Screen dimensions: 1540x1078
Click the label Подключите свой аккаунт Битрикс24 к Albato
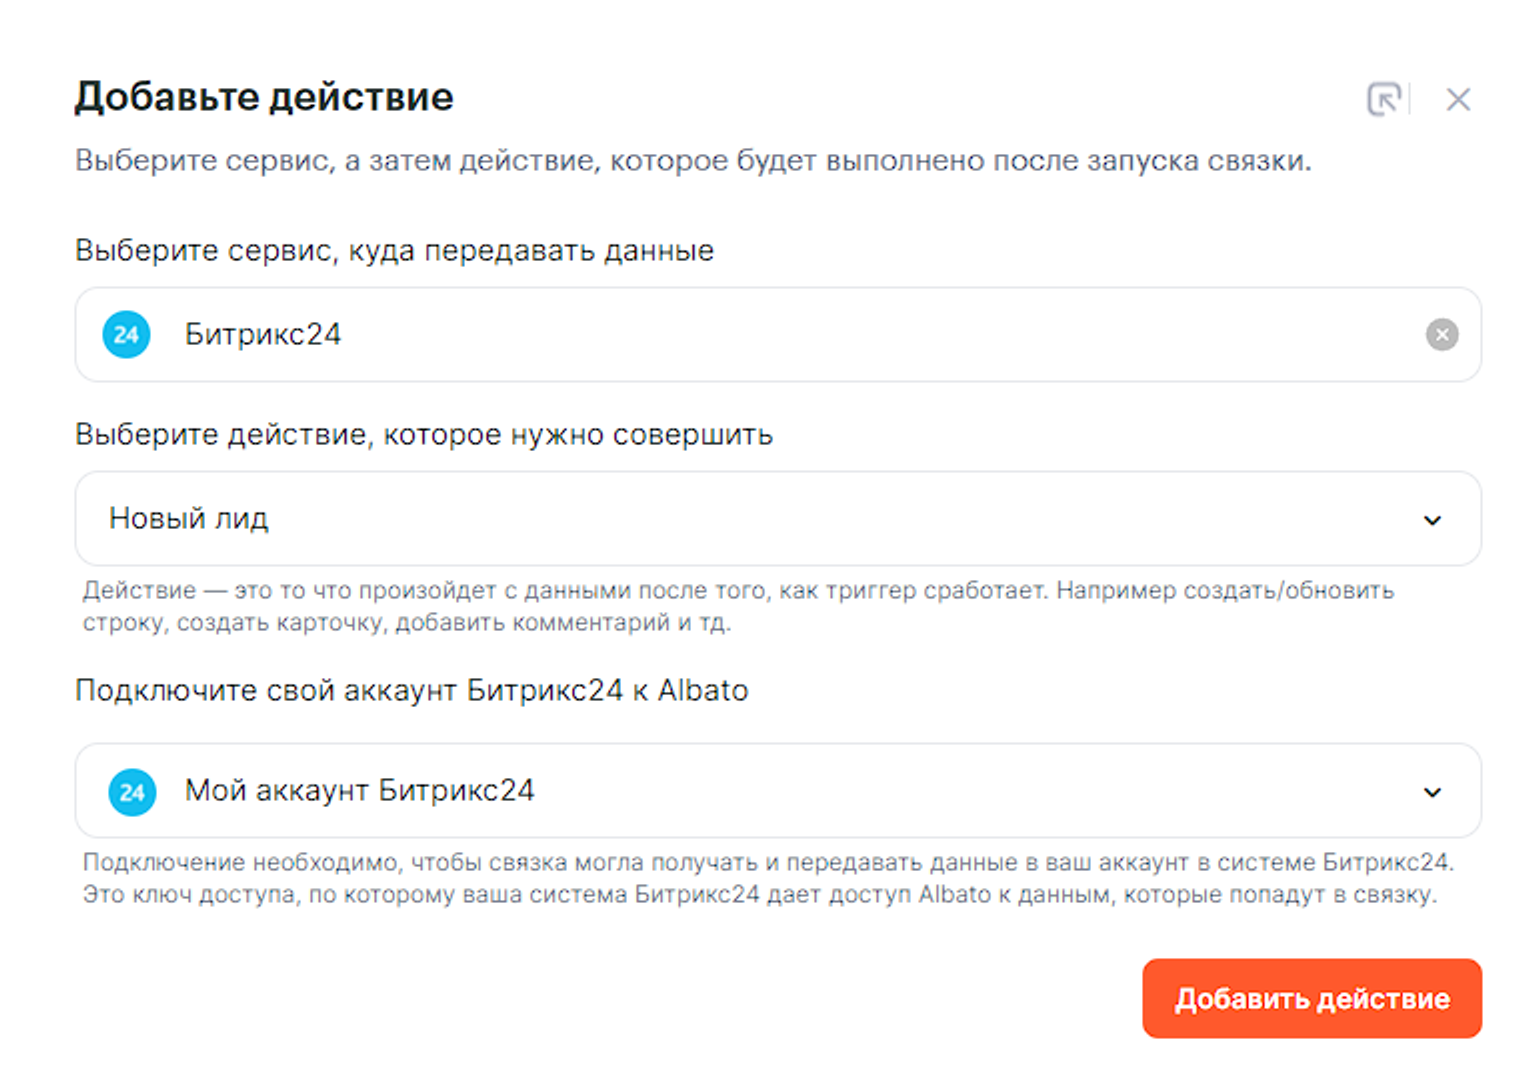pyautogui.click(x=412, y=691)
